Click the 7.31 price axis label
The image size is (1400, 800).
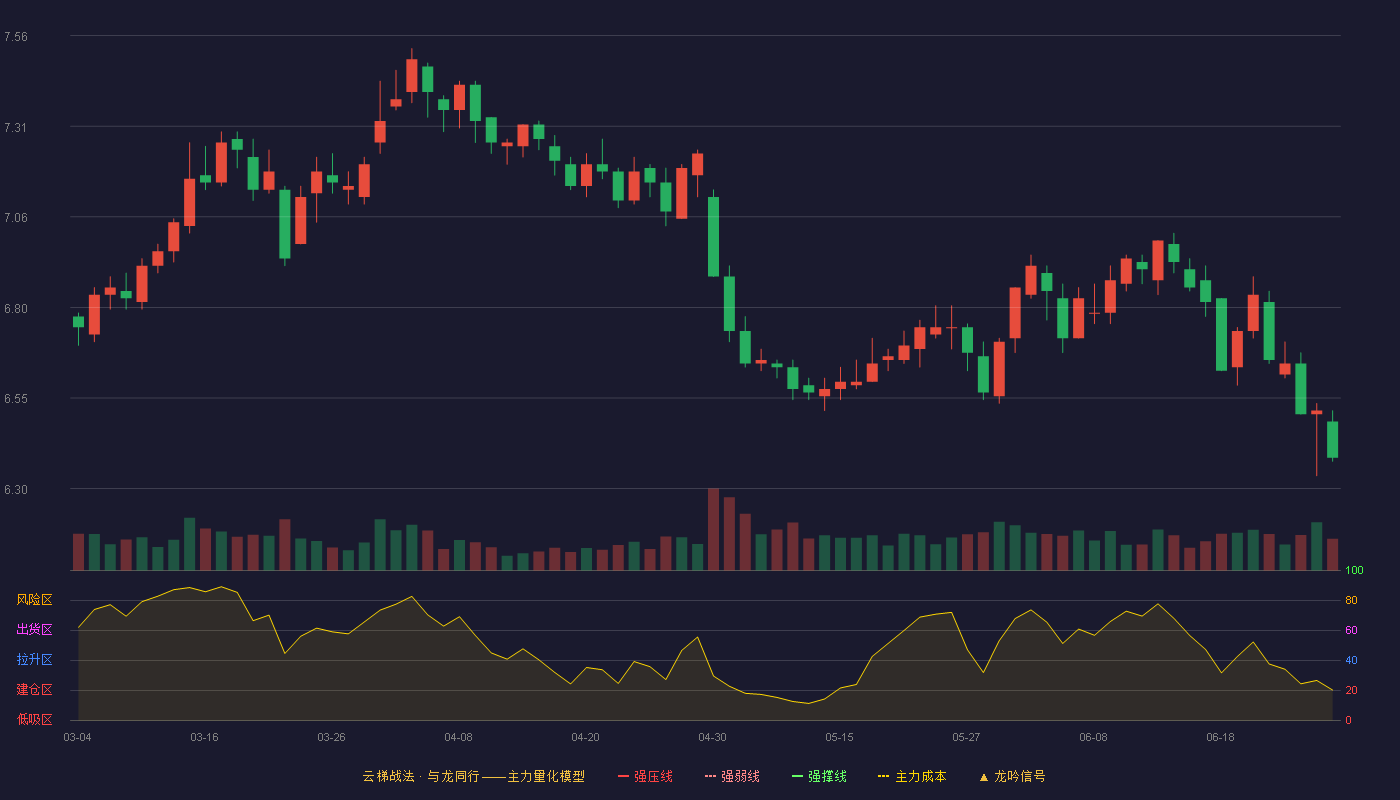click(x=16, y=128)
